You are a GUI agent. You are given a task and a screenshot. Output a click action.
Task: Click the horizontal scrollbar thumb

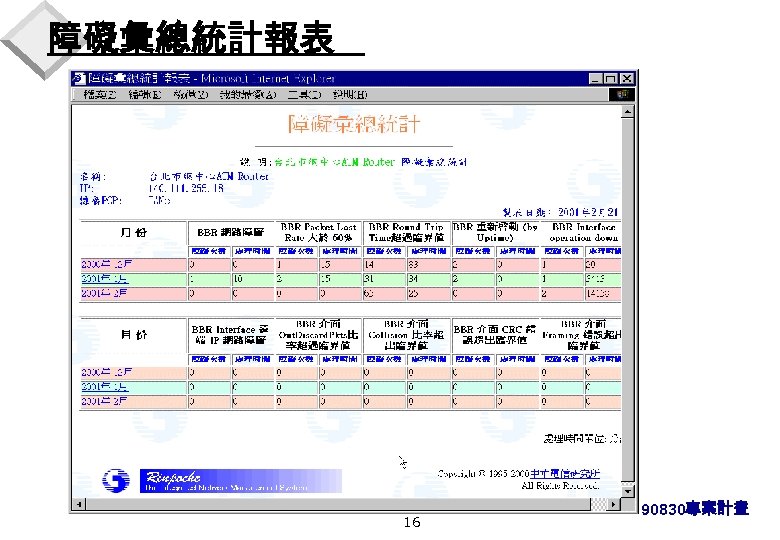tap(337, 504)
